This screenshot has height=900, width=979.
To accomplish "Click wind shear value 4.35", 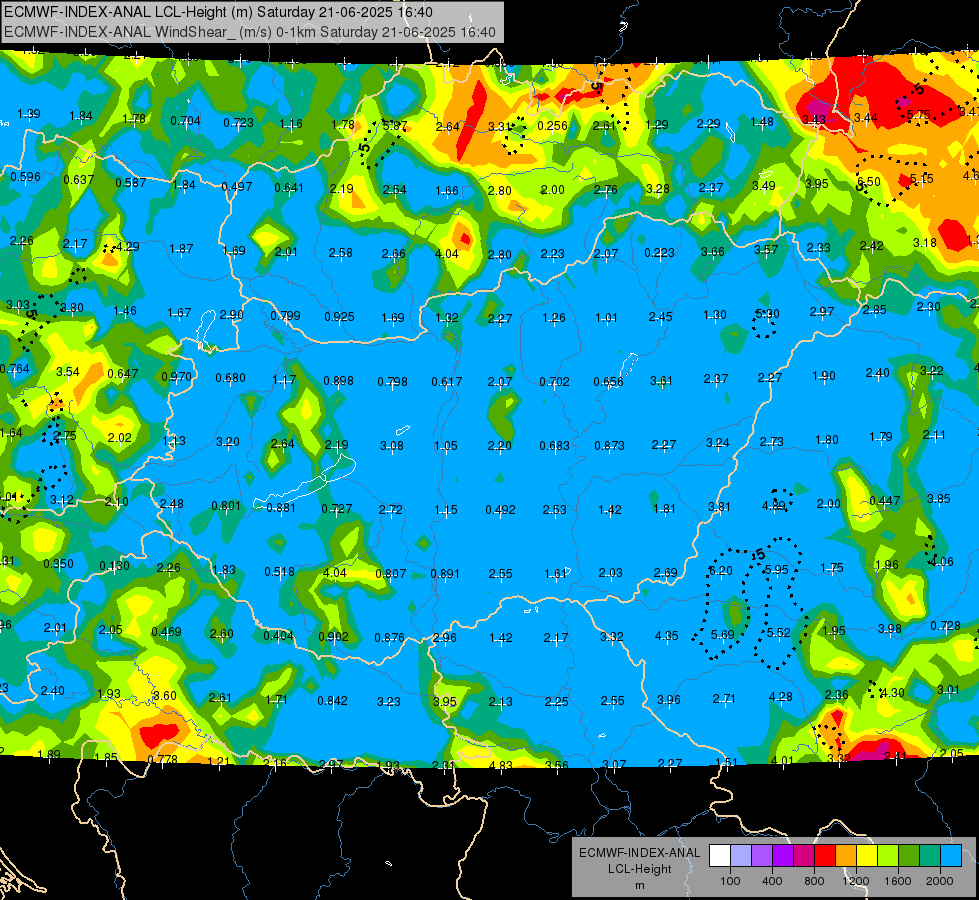I will 666,636.
